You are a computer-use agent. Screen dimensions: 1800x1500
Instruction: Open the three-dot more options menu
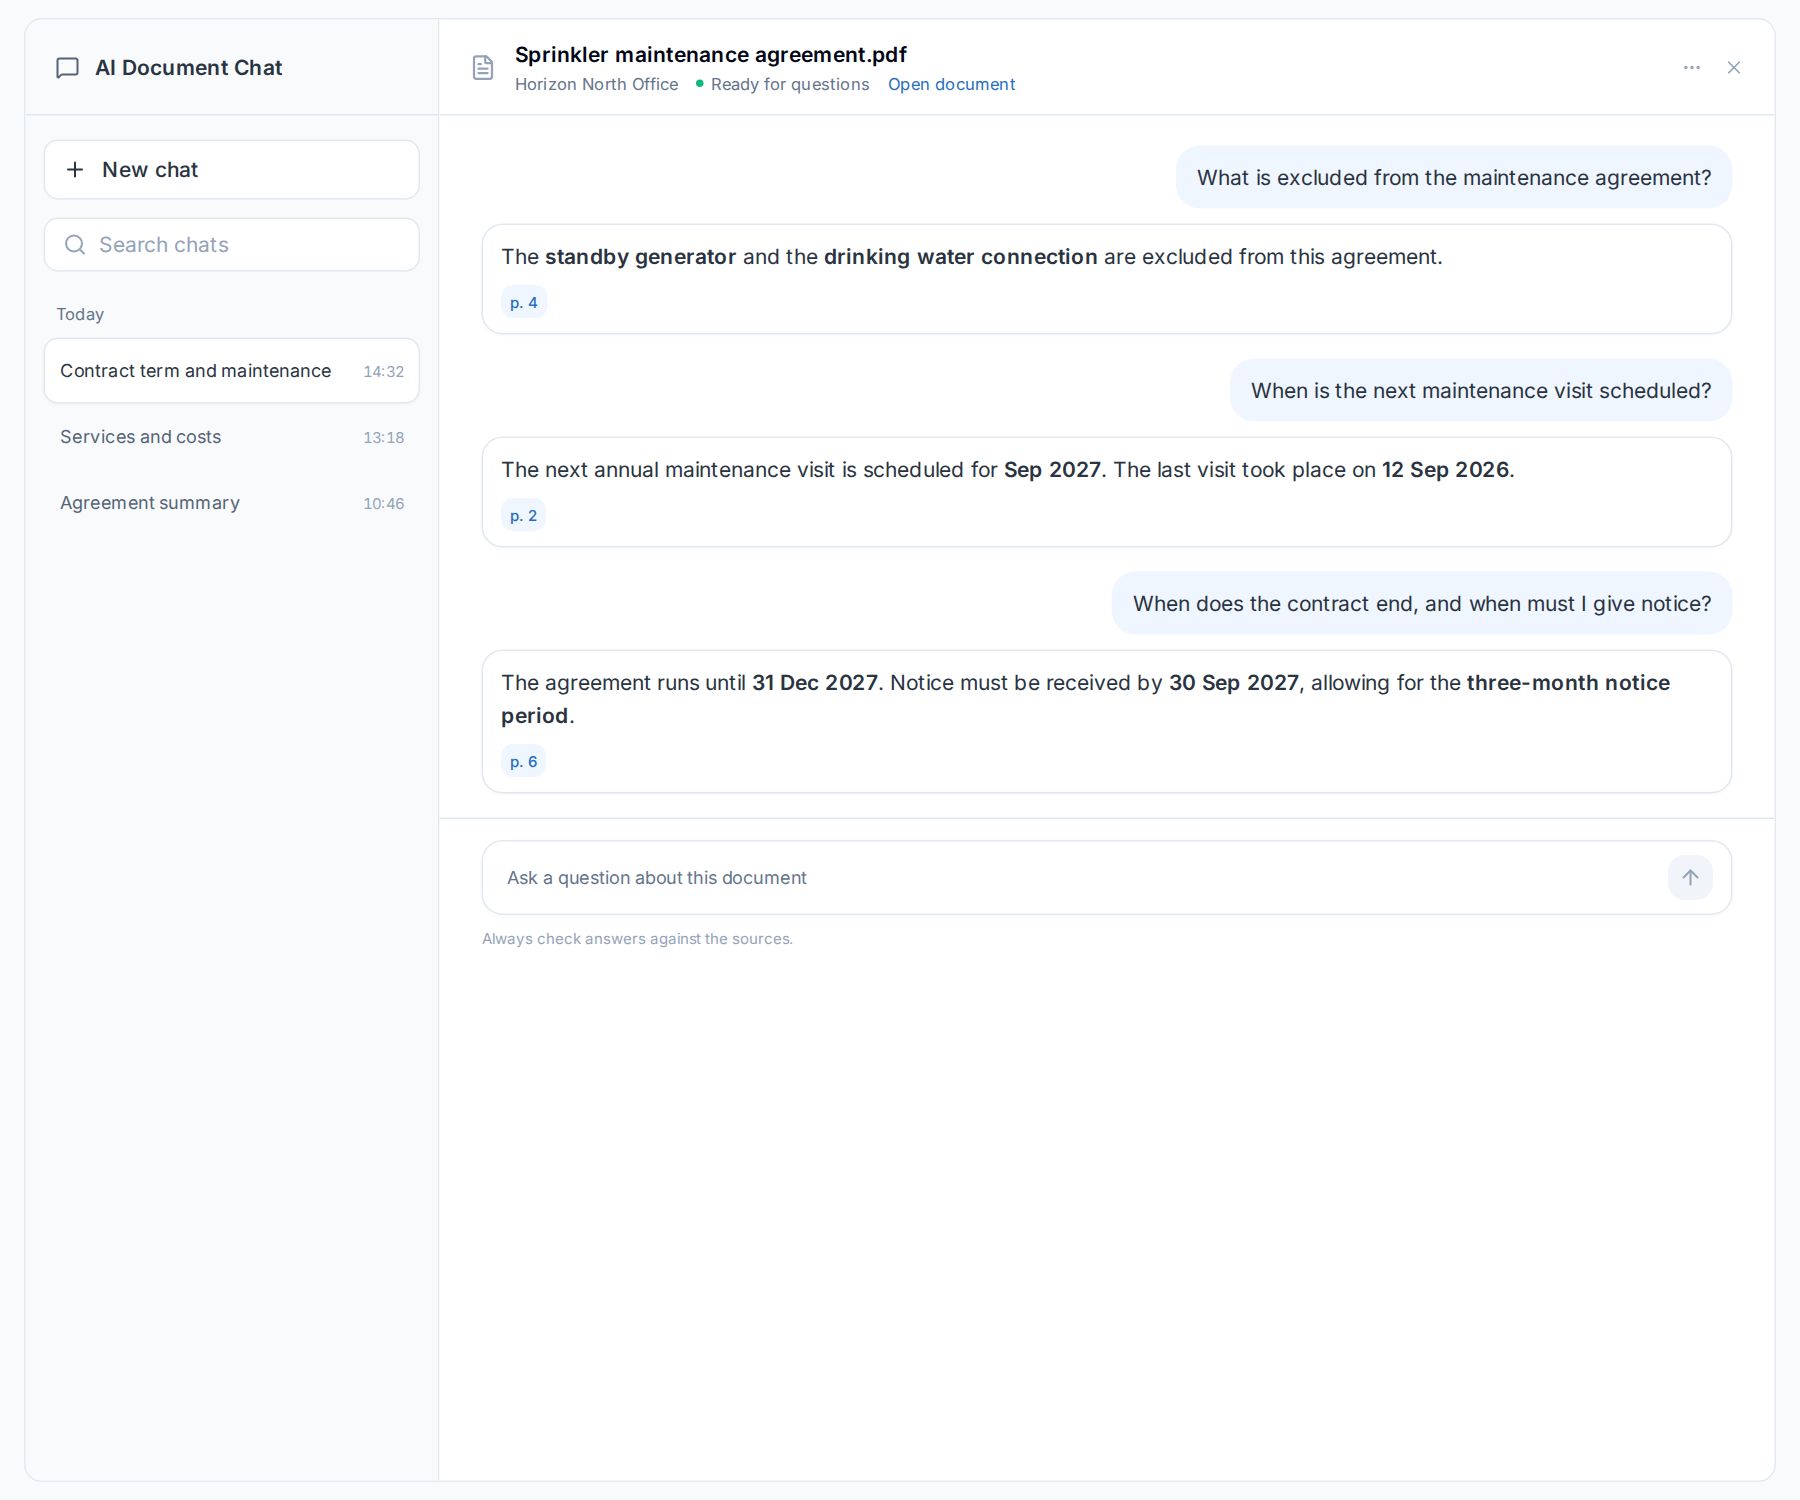[x=1692, y=68]
